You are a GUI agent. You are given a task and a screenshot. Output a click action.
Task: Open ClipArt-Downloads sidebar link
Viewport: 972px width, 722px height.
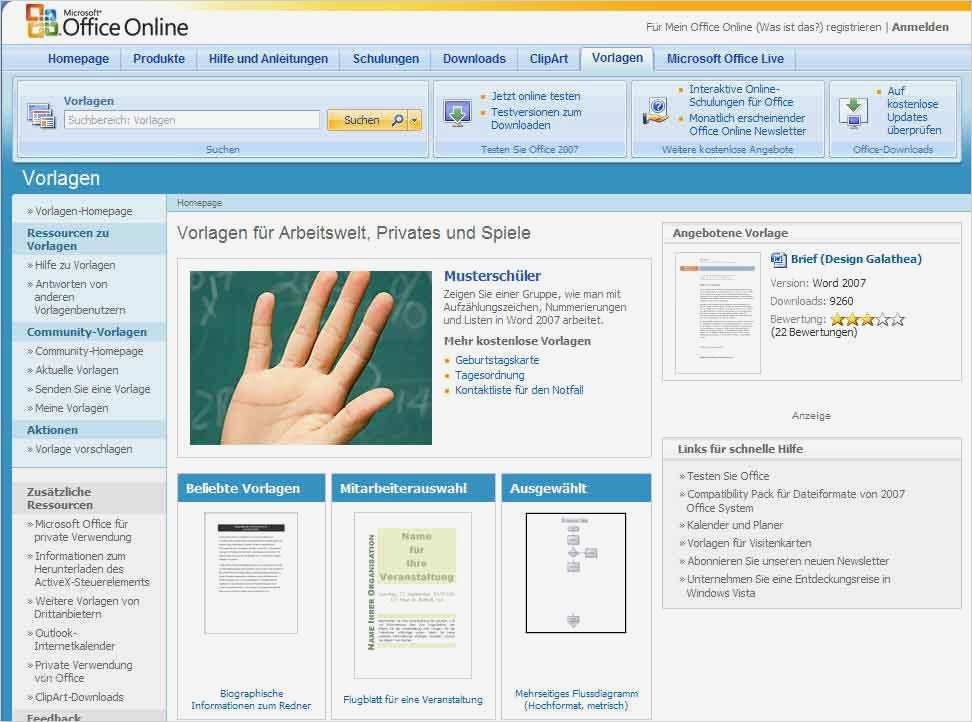pos(79,697)
